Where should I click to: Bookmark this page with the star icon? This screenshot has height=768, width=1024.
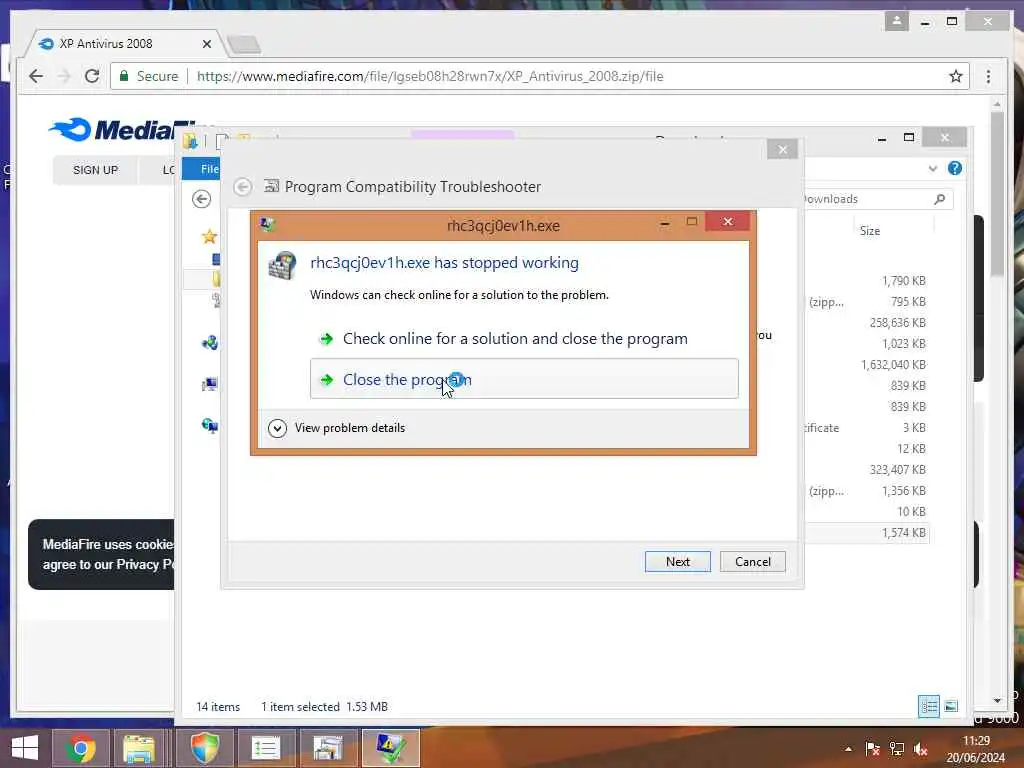[955, 76]
